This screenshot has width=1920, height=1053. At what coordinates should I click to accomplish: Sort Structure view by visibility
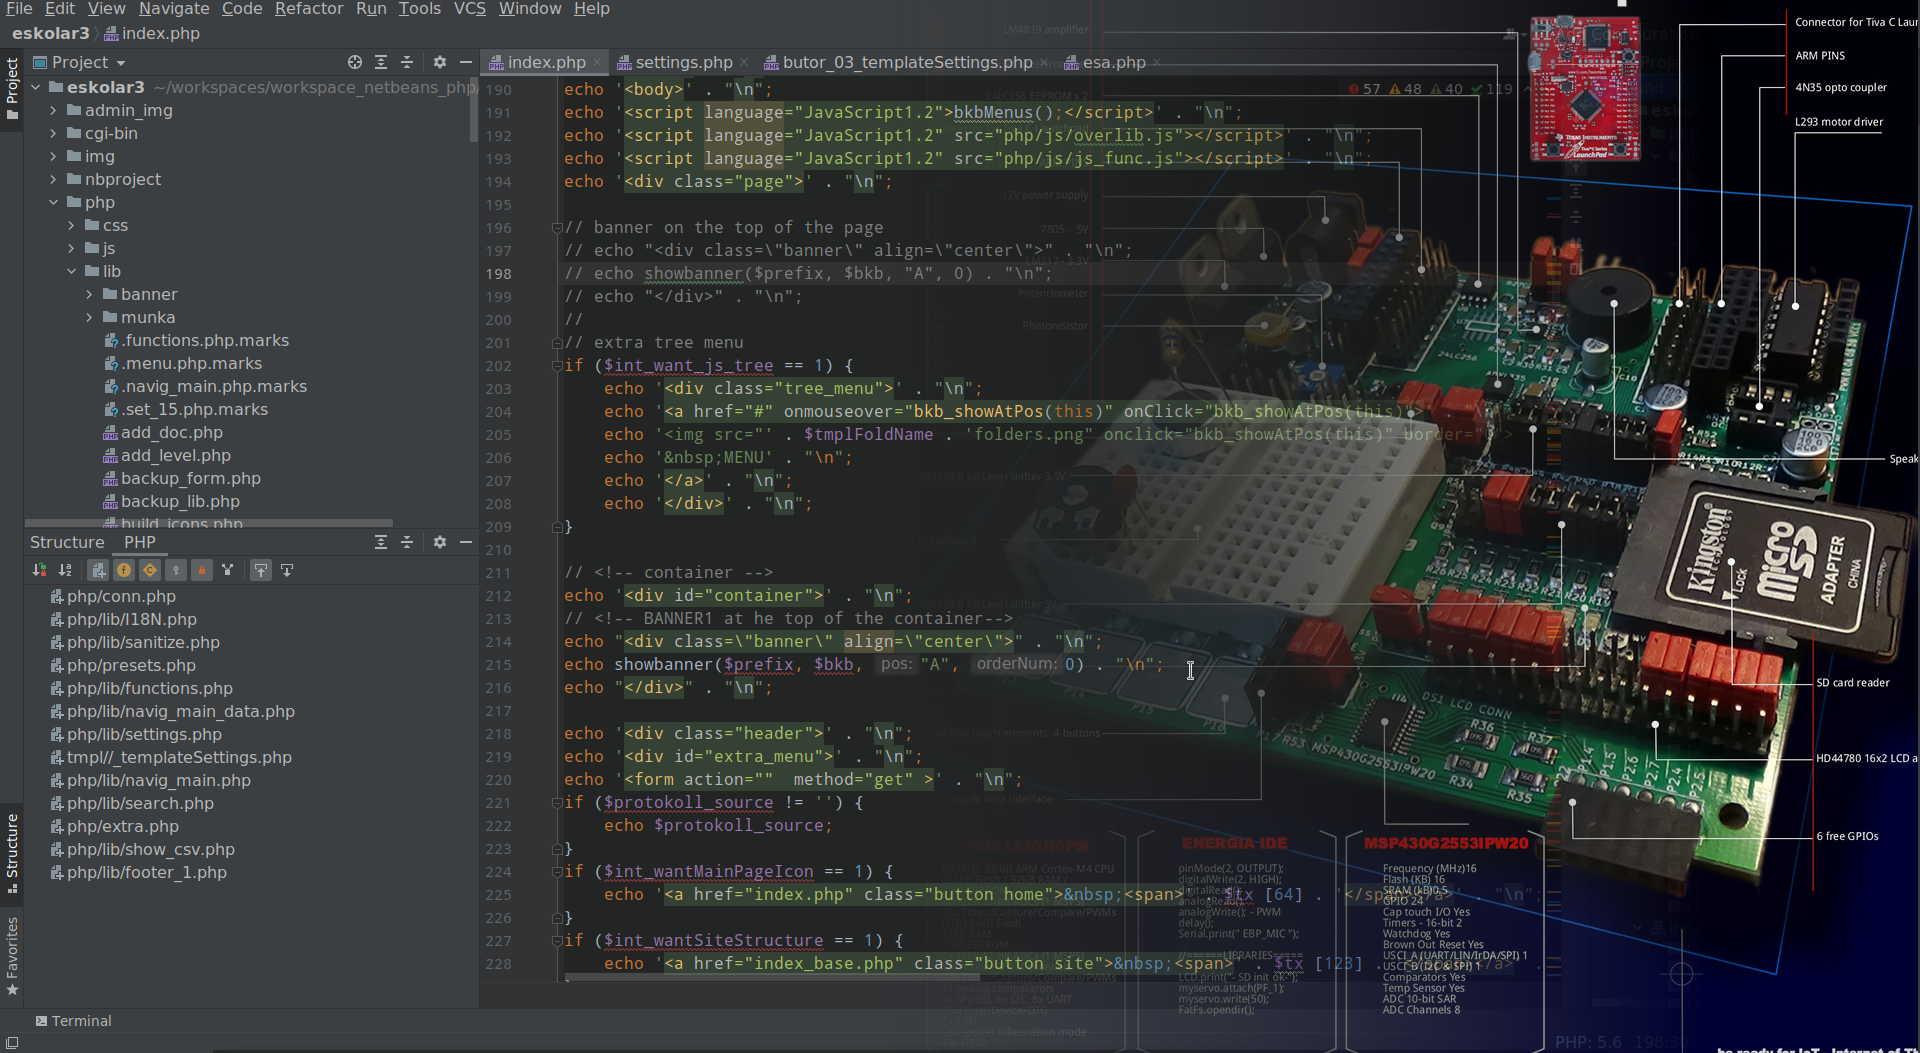point(39,570)
